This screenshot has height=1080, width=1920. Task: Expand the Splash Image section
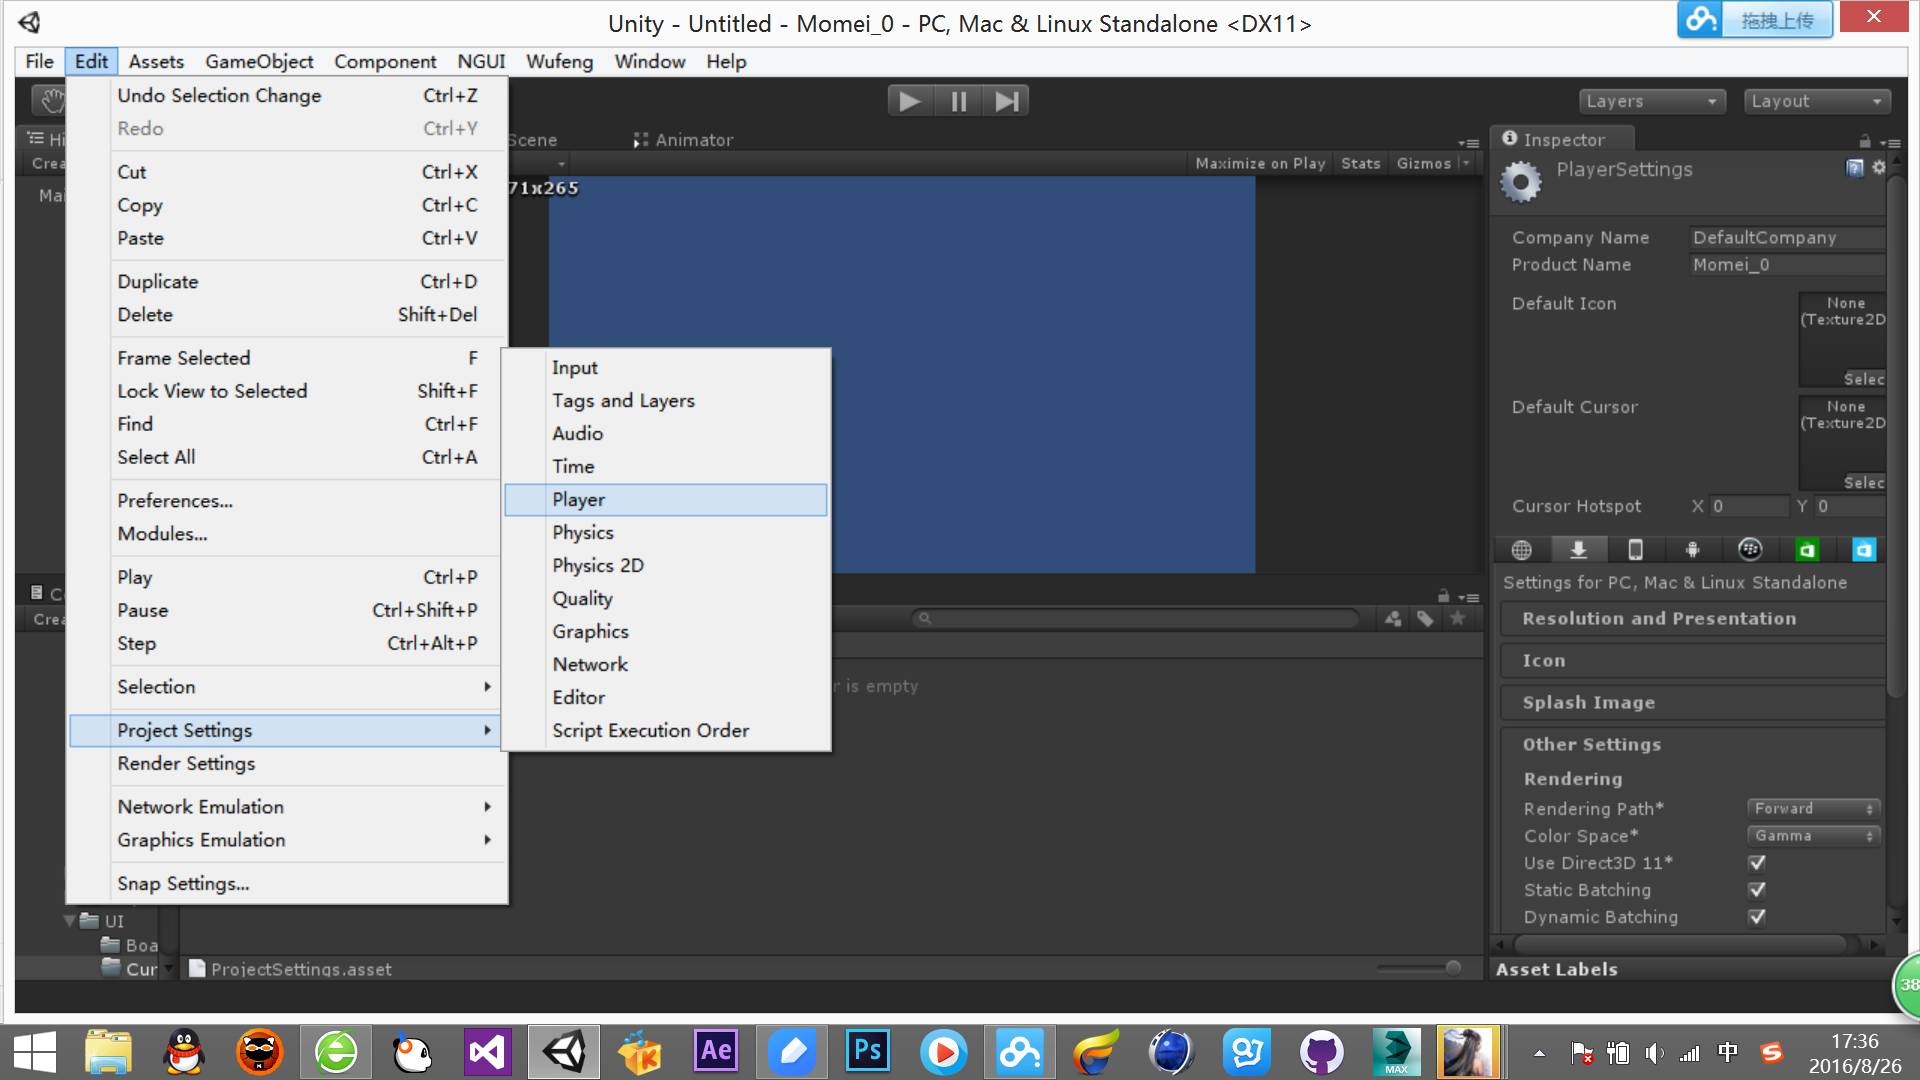1692,702
